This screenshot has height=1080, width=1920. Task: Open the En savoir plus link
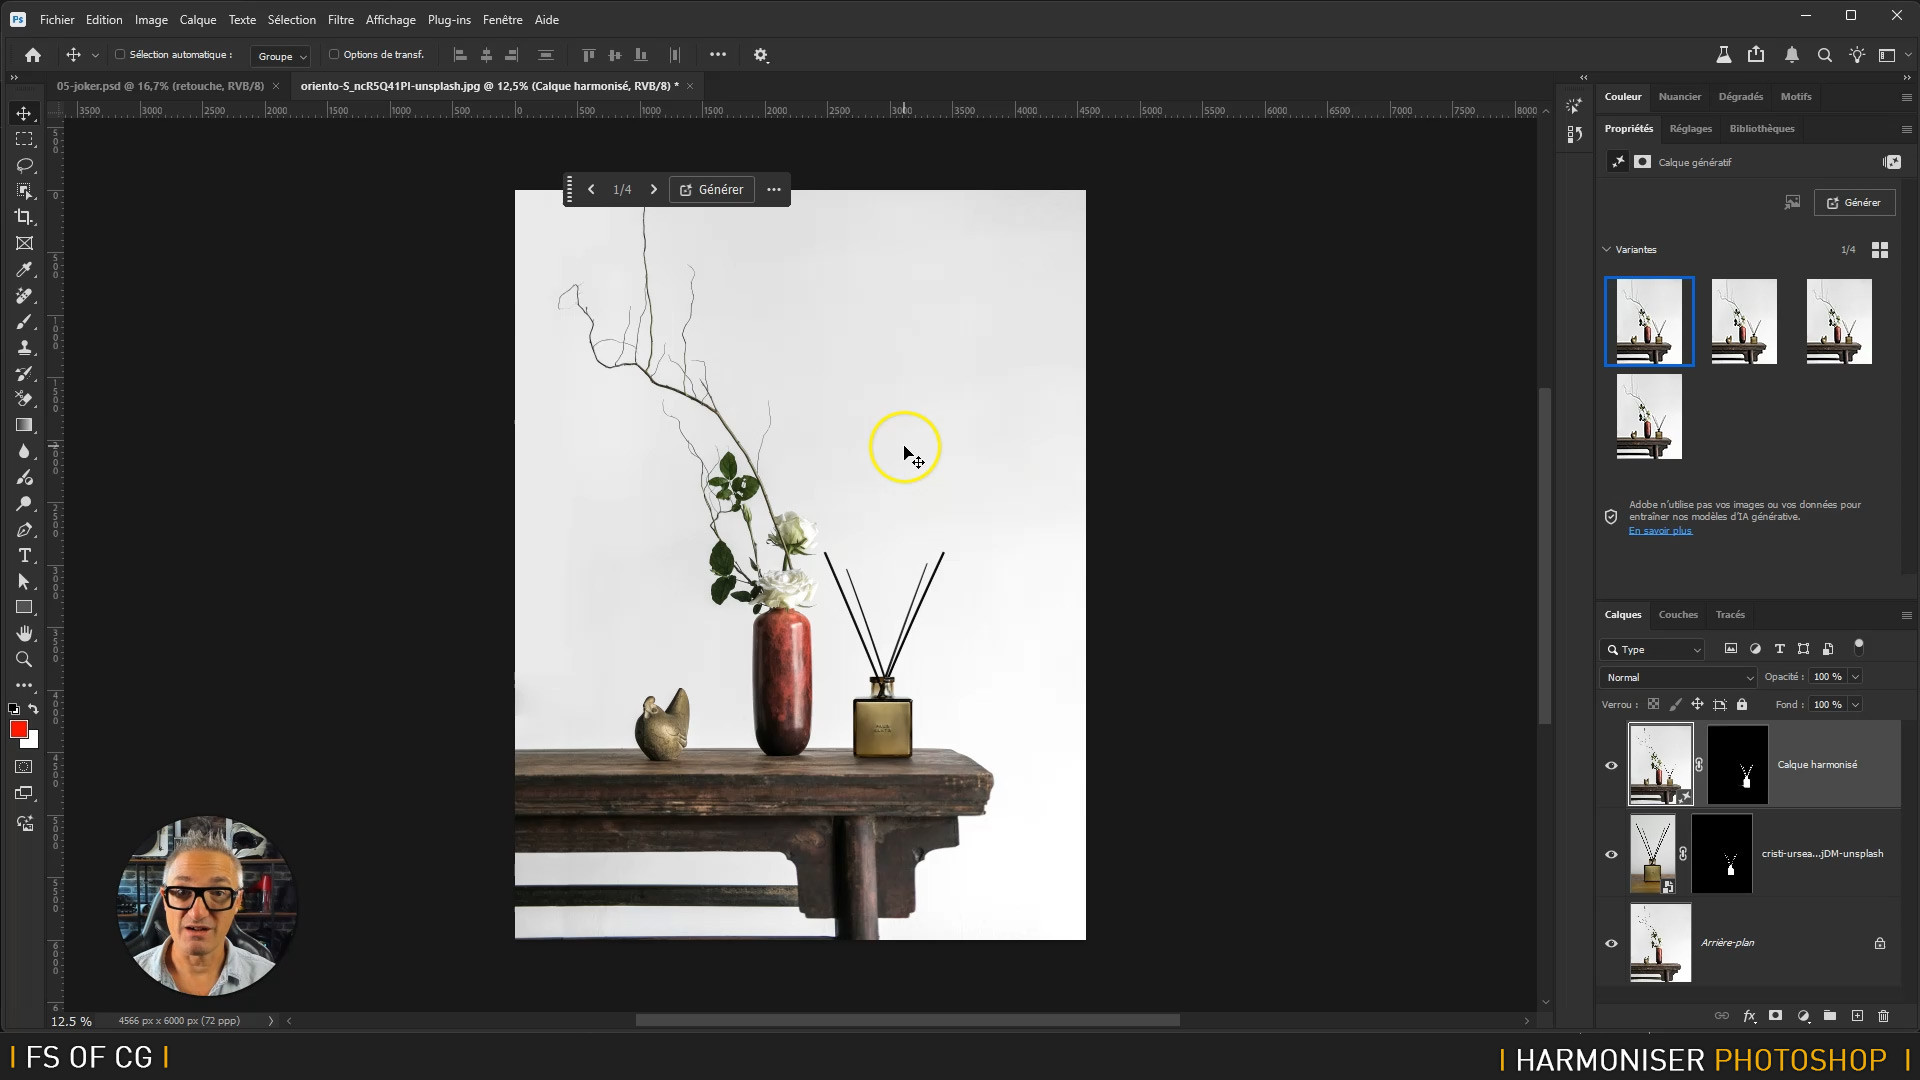coord(1660,531)
